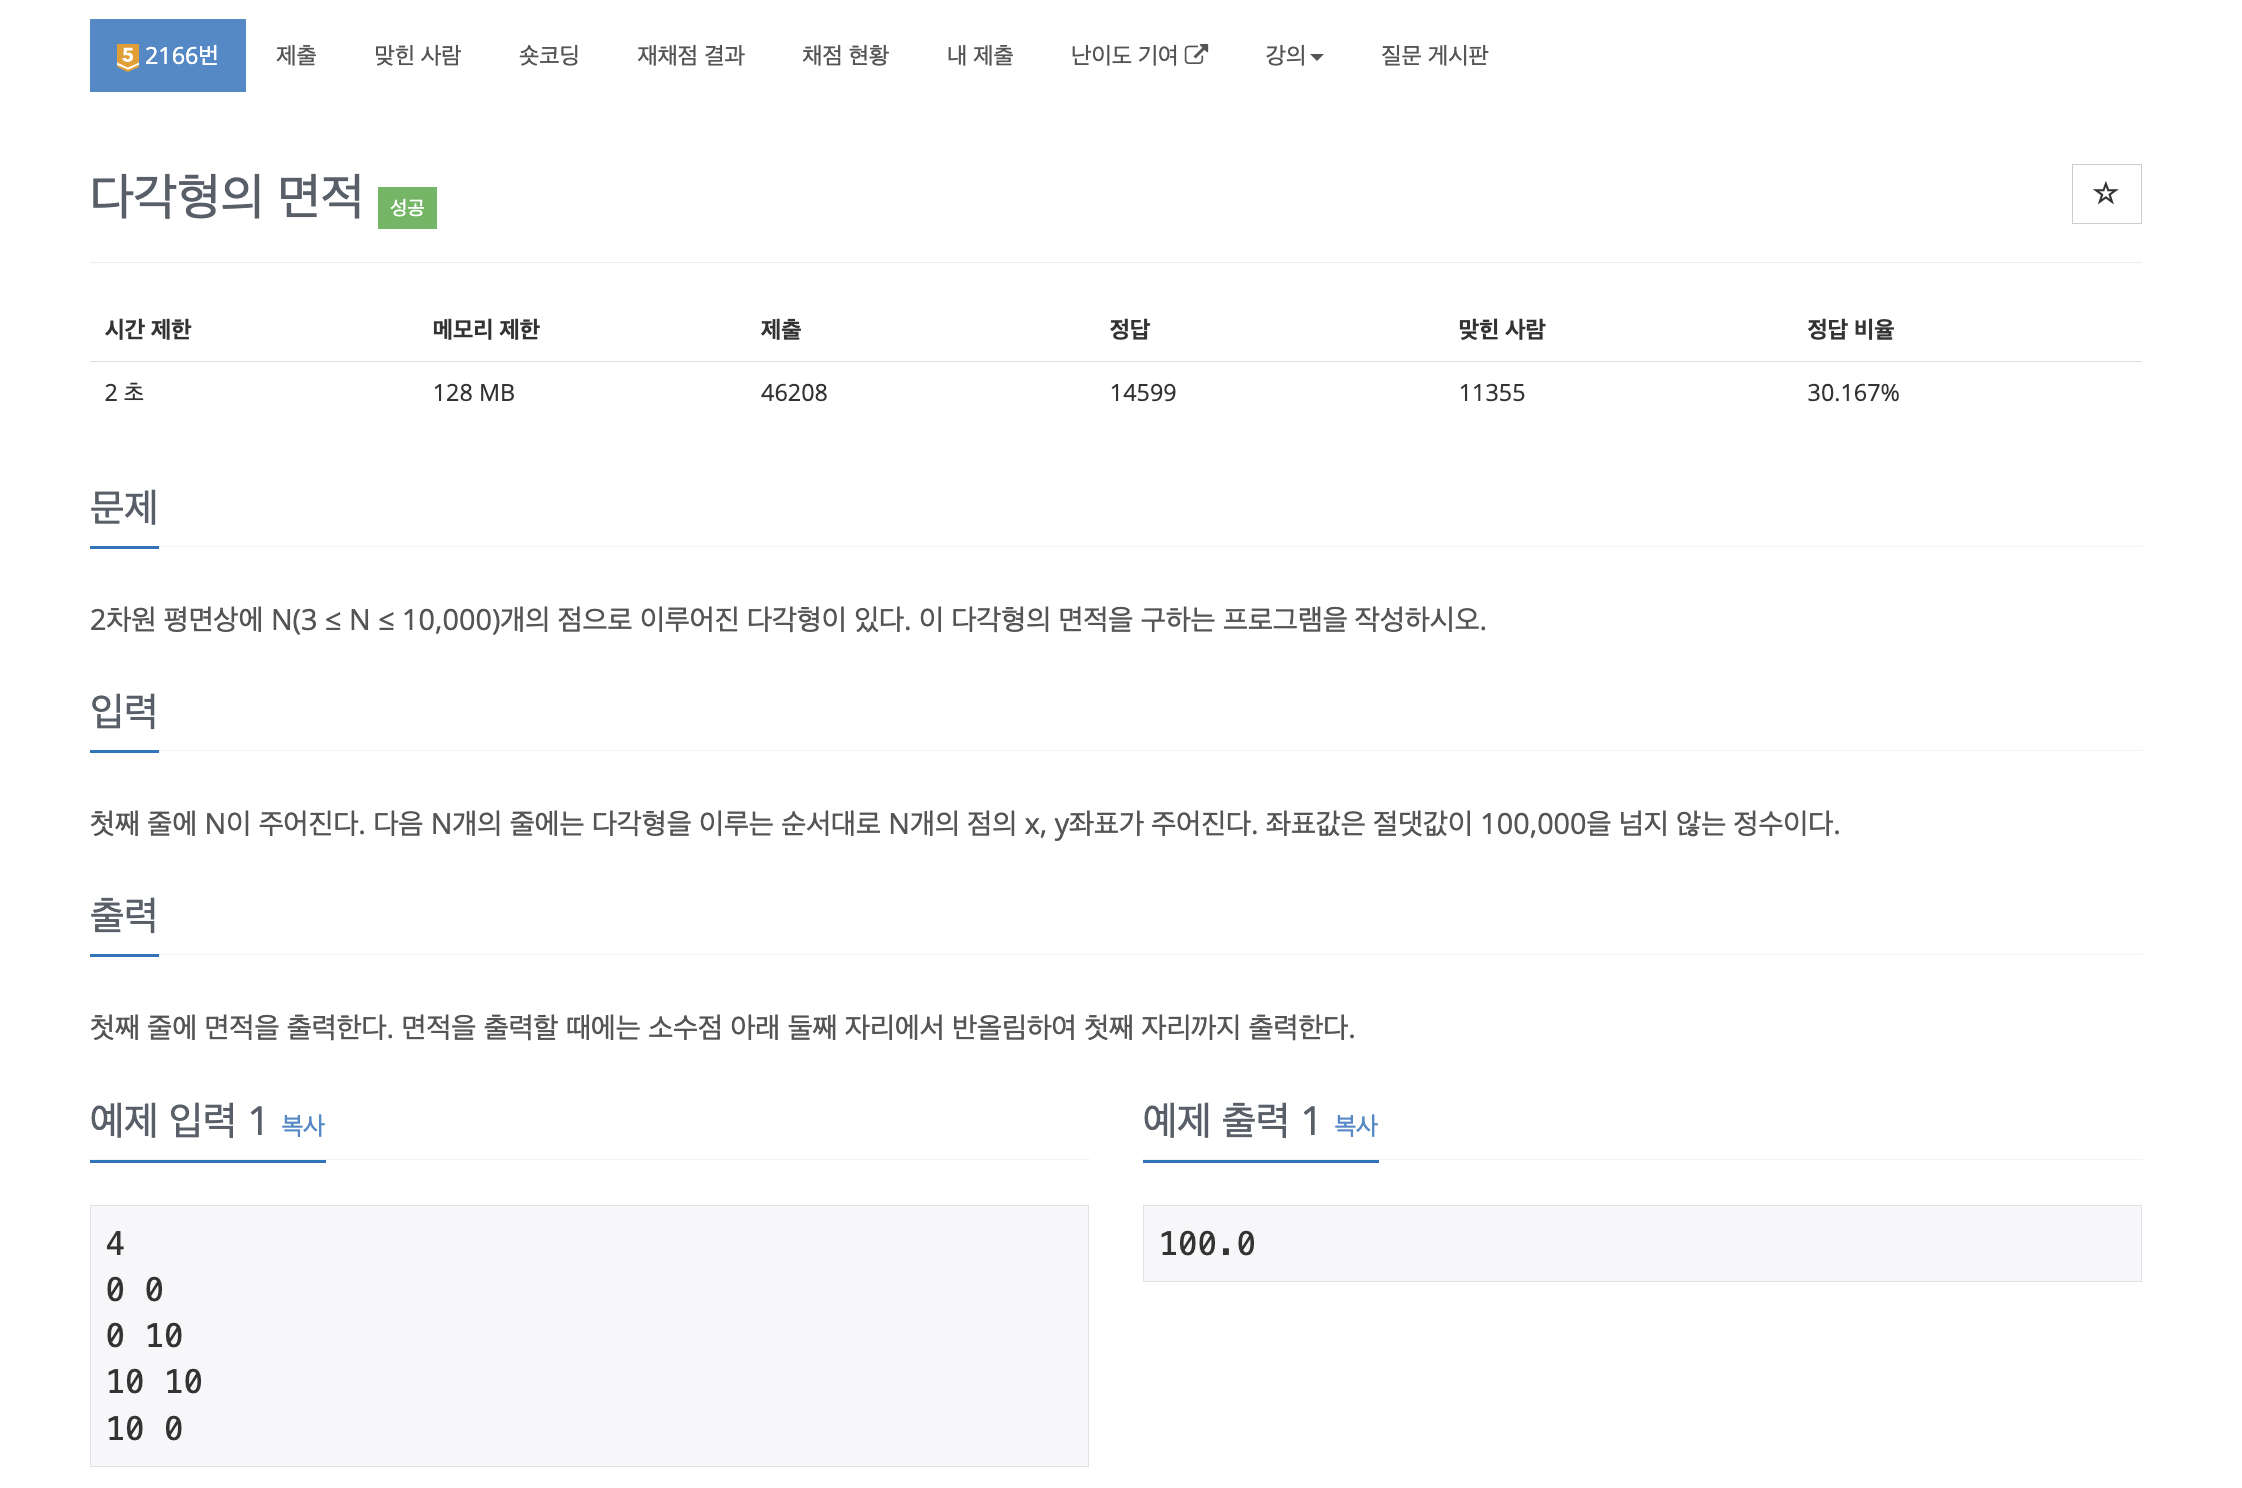Click the 다각형의 면적 problem title

[x=226, y=196]
